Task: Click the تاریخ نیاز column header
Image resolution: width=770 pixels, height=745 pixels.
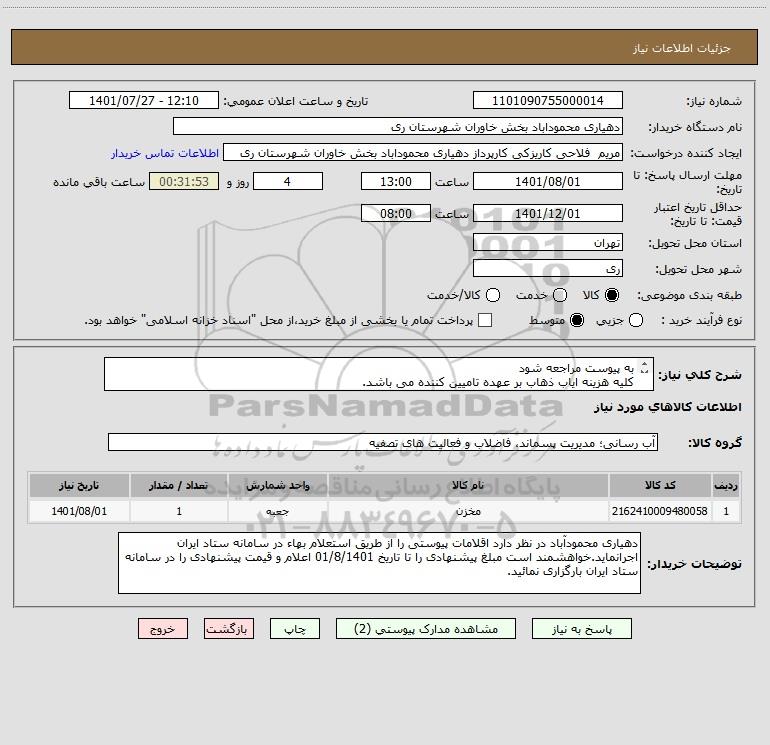Action: click(79, 485)
